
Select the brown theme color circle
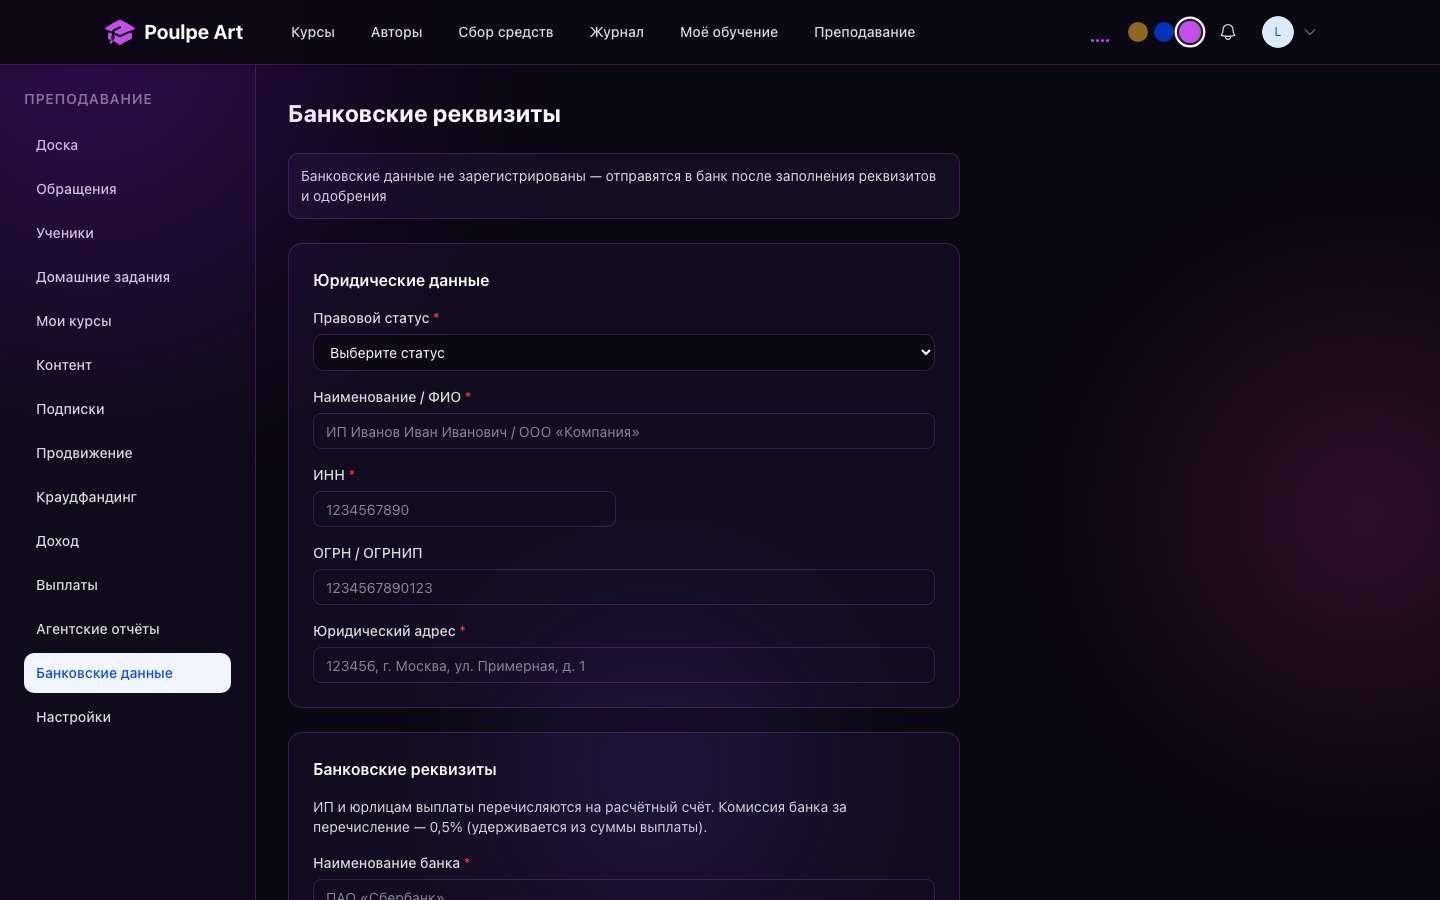[1138, 32]
